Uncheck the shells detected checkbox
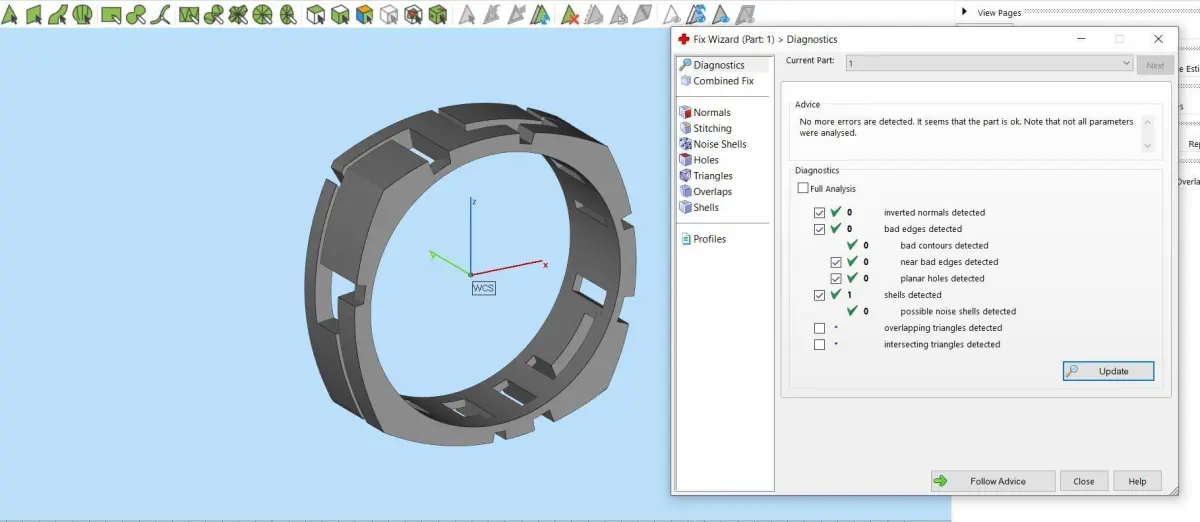Image resolution: width=1200 pixels, height=522 pixels. coord(820,295)
